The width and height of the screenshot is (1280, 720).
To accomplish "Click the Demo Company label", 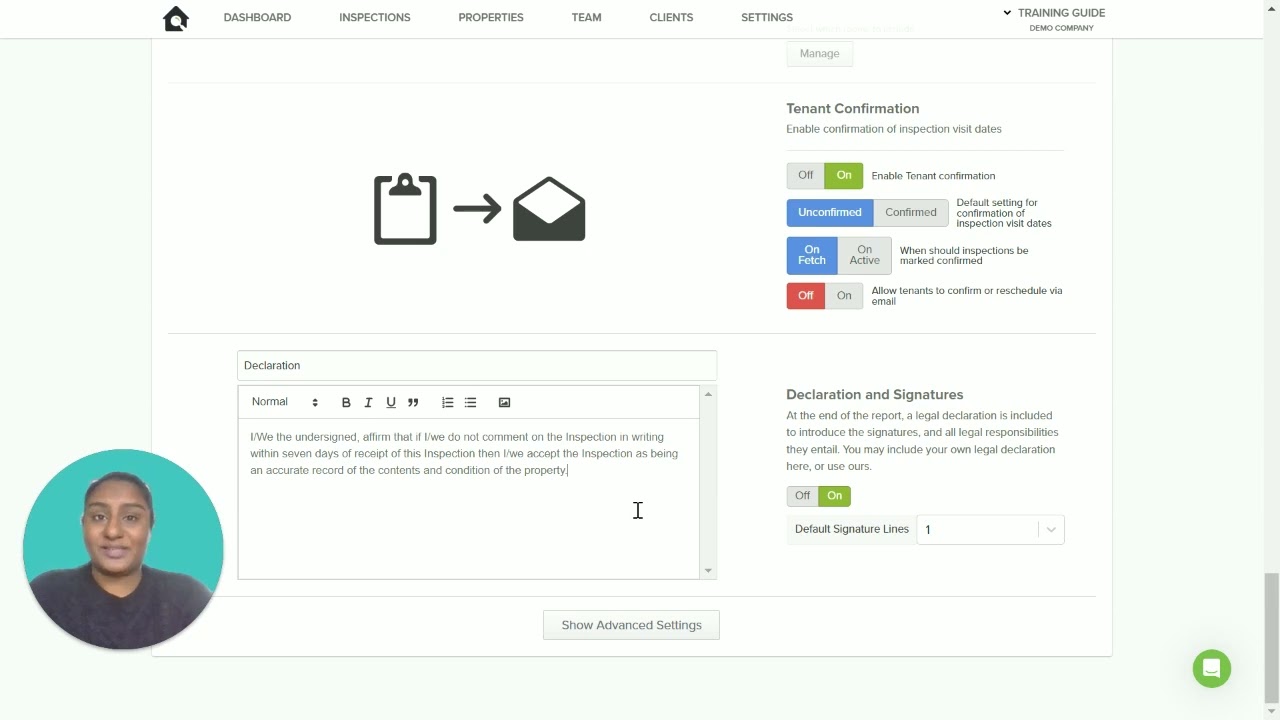I will coord(1061,28).
